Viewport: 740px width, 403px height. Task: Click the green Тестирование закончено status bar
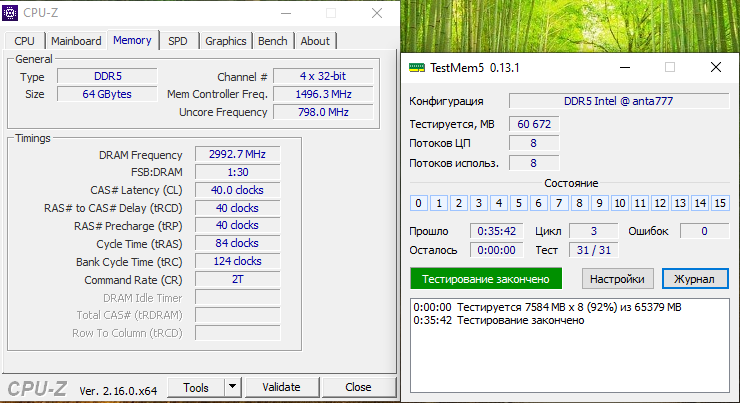(485, 278)
